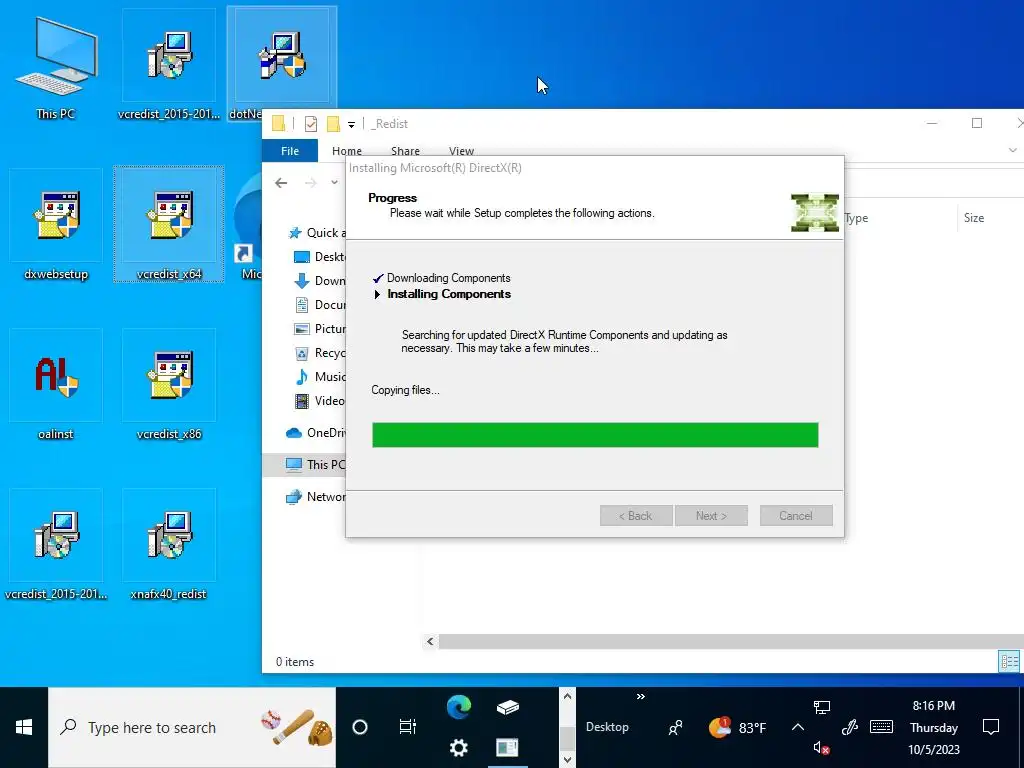Click the muted volume icon in tray
Image resolution: width=1024 pixels, height=768 pixels.
pyautogui.click(x=821, y=748)
